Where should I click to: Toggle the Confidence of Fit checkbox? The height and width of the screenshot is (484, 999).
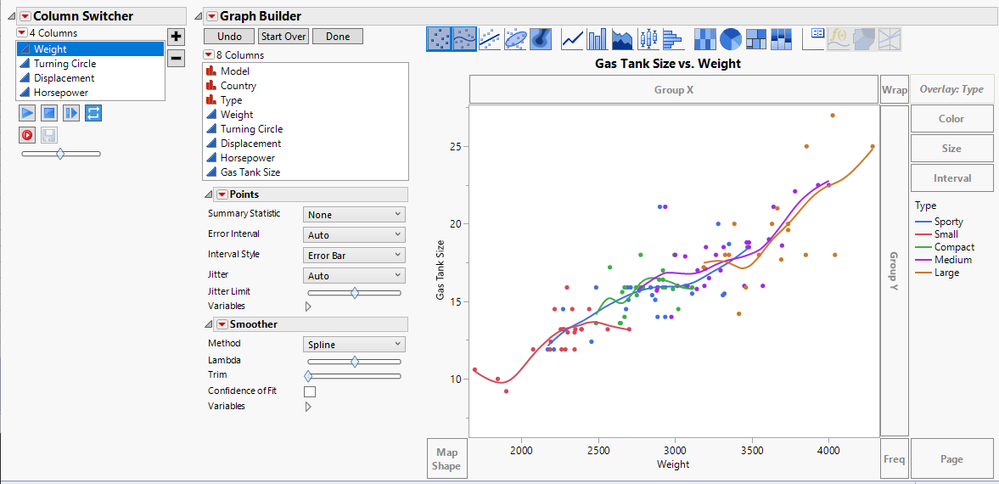point(310,391)
